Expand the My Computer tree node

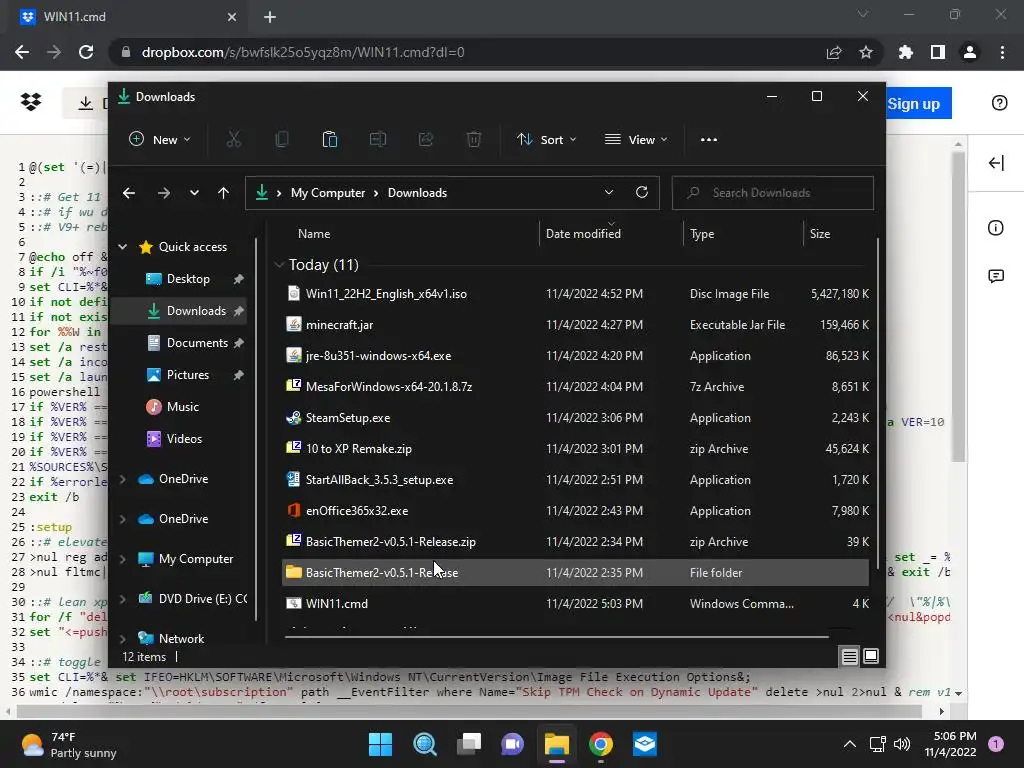tap(122, 559)
